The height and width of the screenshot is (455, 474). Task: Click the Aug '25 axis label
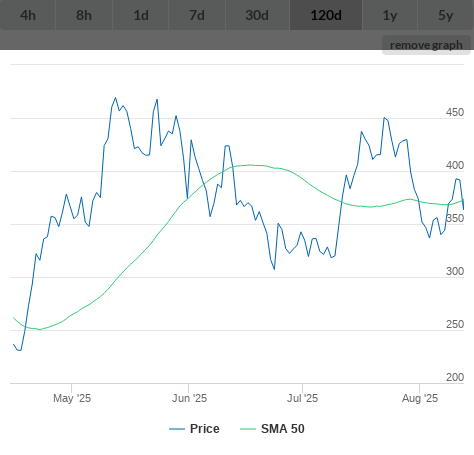tap(420, 398)
